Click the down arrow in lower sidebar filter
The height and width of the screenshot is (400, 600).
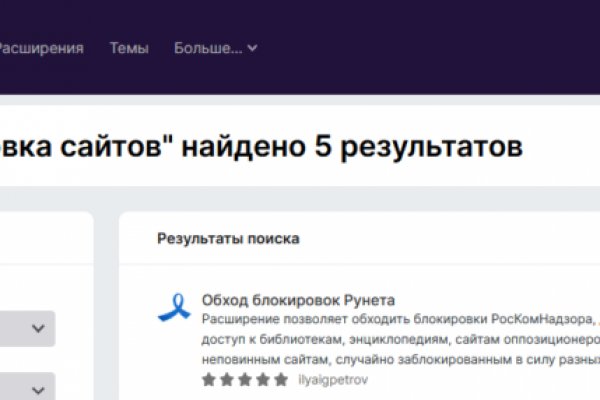coord(39,388)
